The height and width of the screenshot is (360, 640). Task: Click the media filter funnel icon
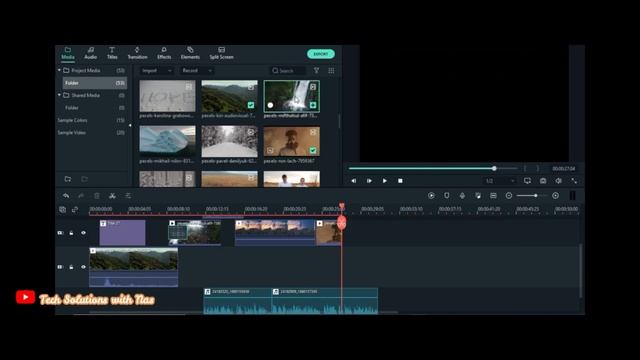click(x=316, y=71)
